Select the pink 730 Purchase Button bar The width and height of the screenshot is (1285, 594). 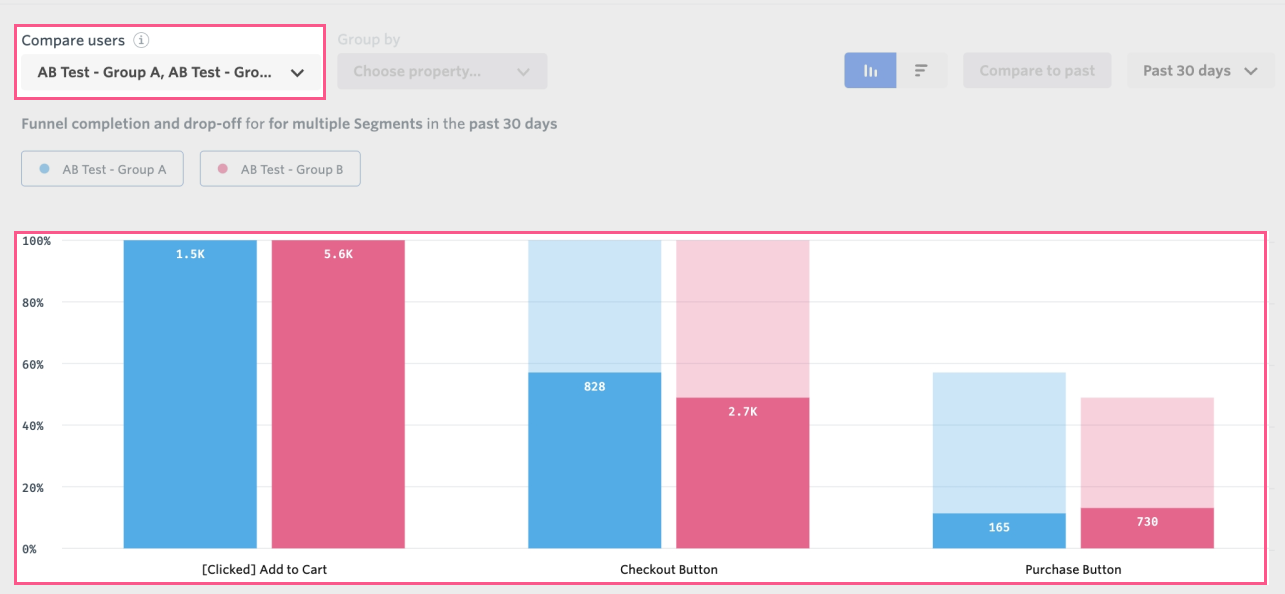pos(1147,528)
